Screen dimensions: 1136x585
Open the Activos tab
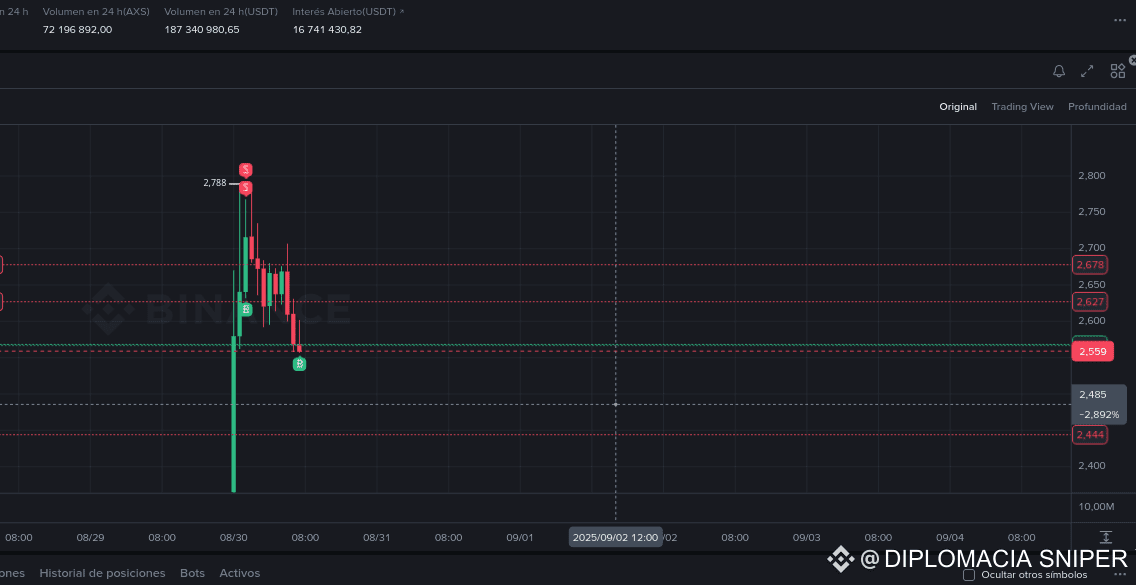coord(240,573)
